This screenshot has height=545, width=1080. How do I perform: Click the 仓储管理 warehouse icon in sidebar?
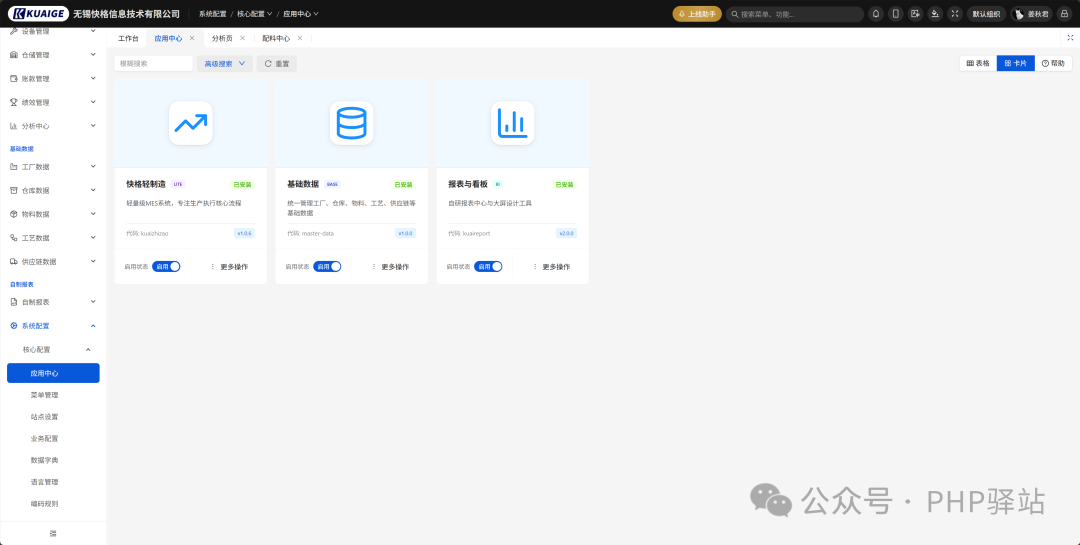point(14,55)
